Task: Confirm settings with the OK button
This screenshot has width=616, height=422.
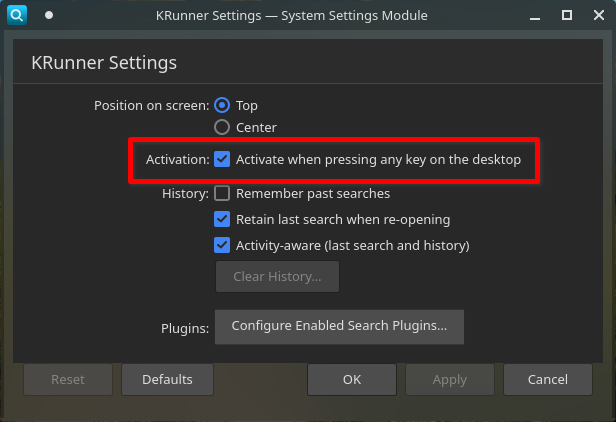Action: tap(351, 379)
